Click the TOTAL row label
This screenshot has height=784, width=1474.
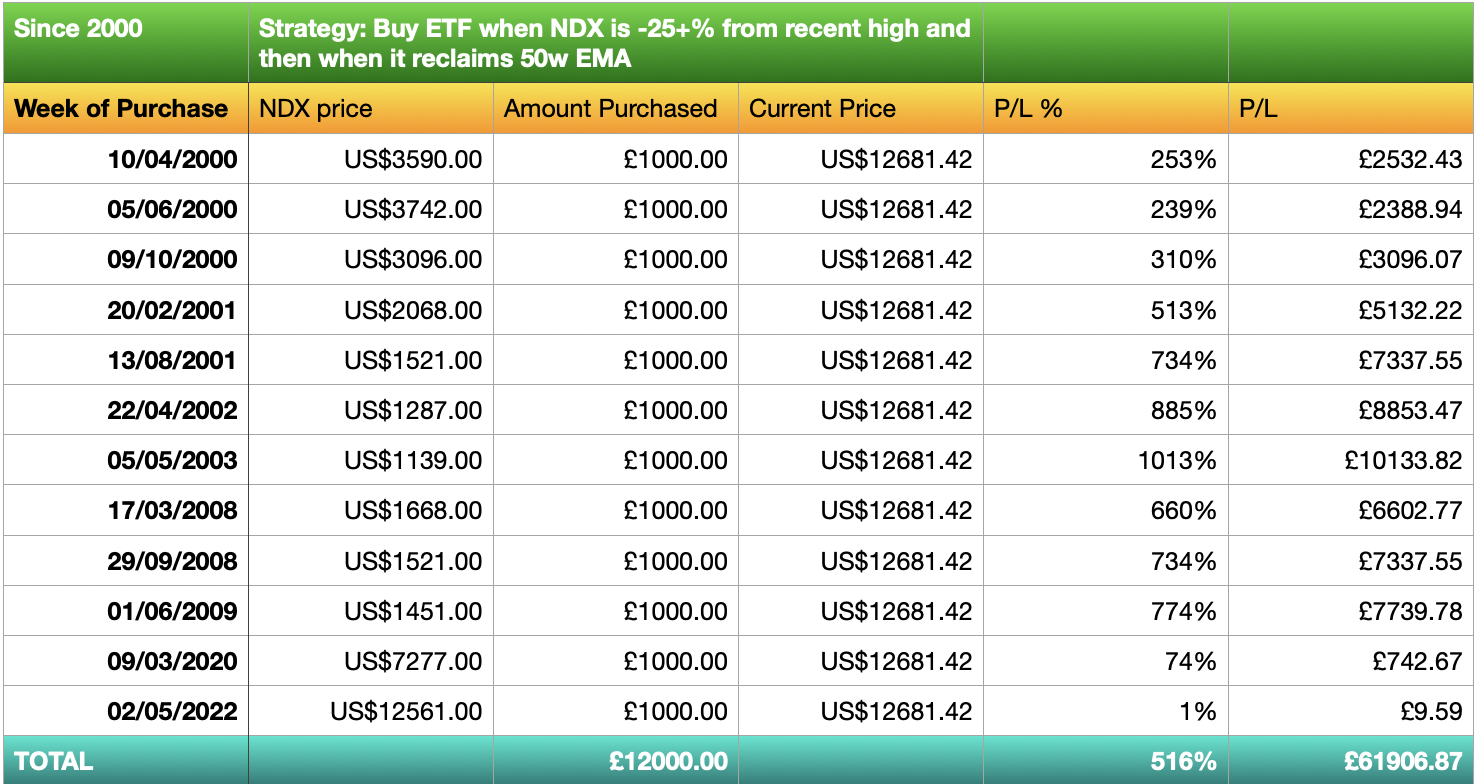point(125,760)
